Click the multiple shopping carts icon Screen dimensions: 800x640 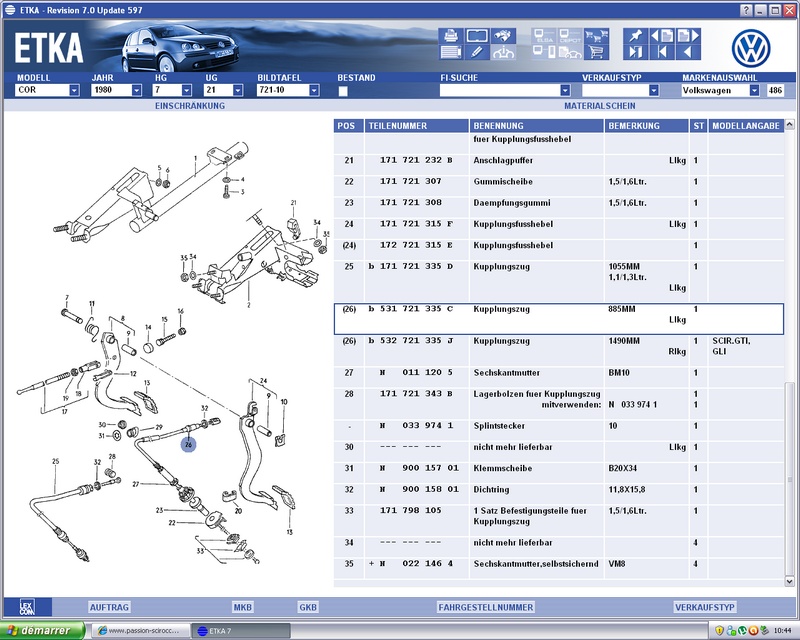(596, 36)
